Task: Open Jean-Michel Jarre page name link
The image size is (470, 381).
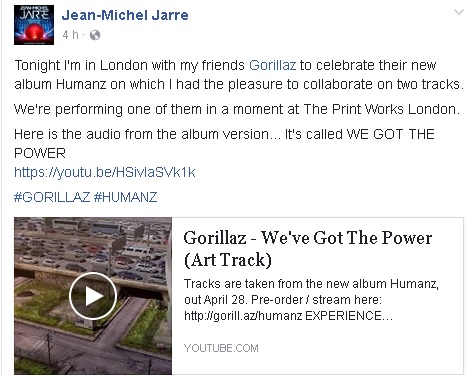Action: click(x=125, y=15)
